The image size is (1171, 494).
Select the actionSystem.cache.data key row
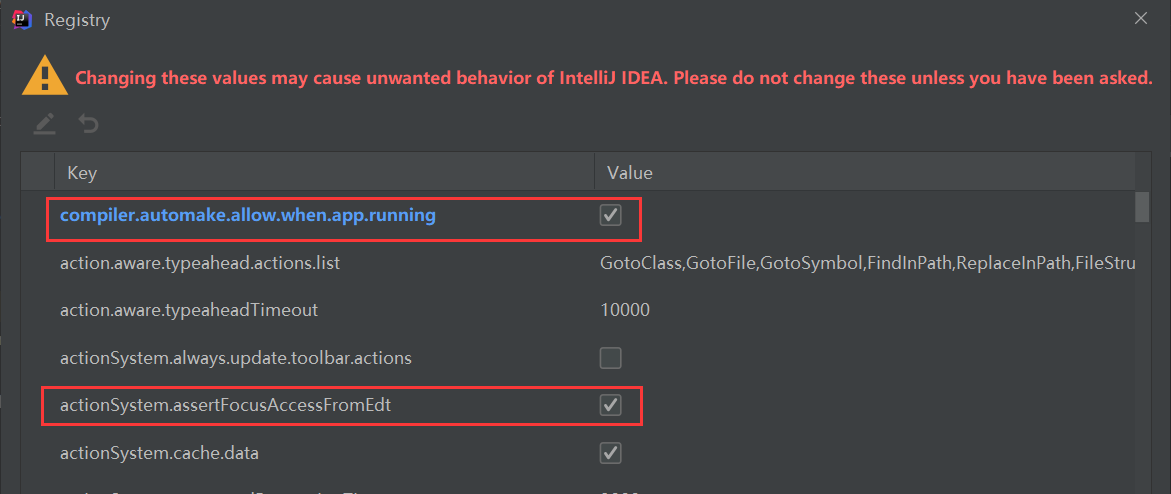(159, 453)
